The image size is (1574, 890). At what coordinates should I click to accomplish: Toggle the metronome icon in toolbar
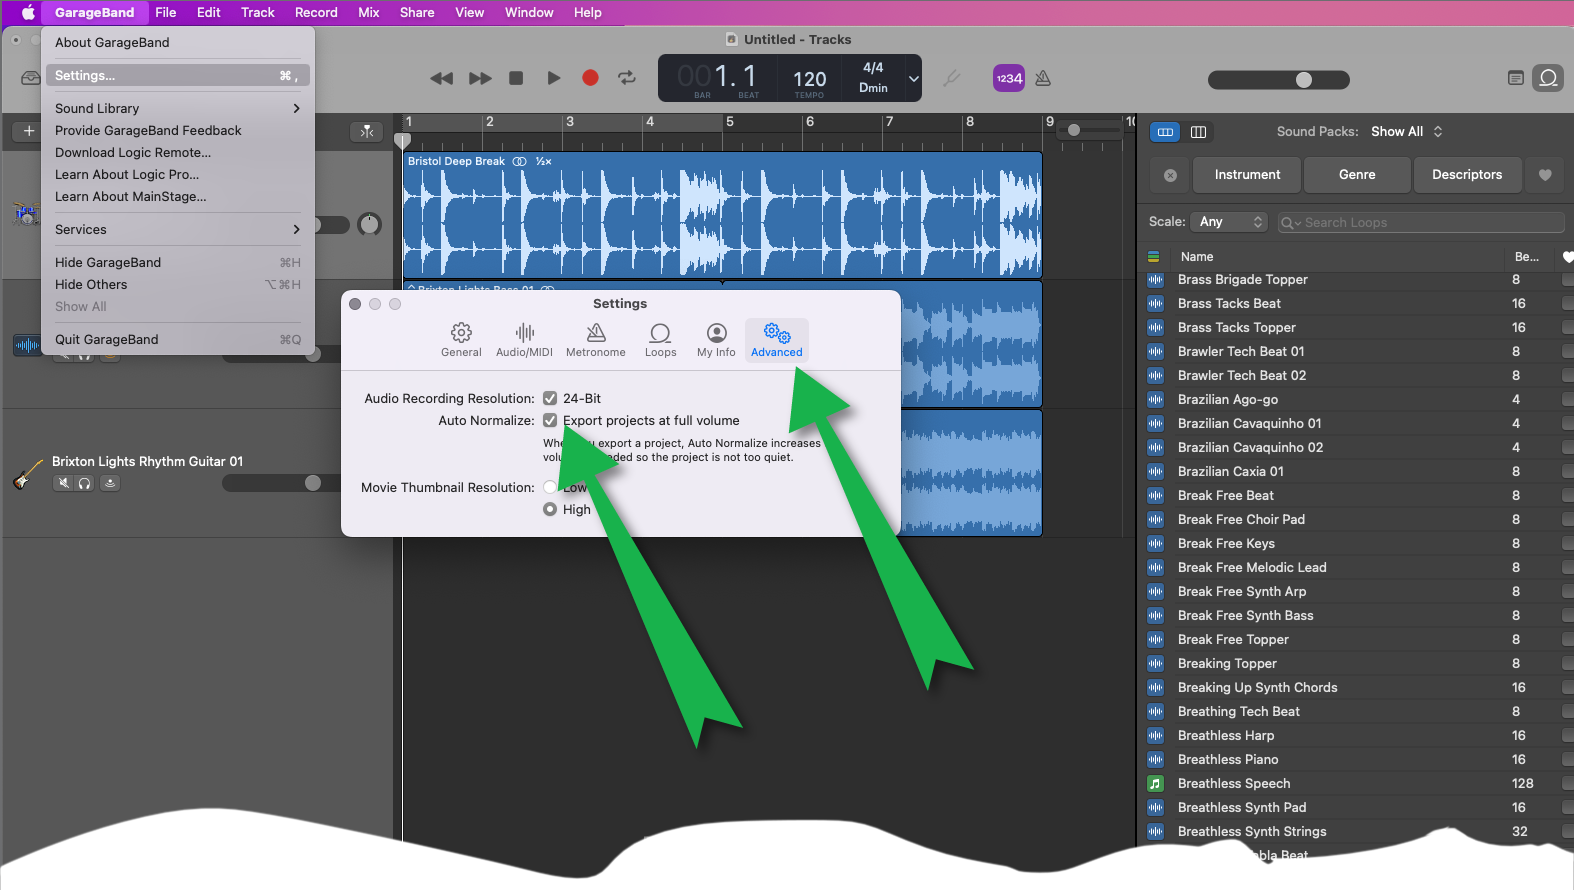click(x=1043, y=78)
